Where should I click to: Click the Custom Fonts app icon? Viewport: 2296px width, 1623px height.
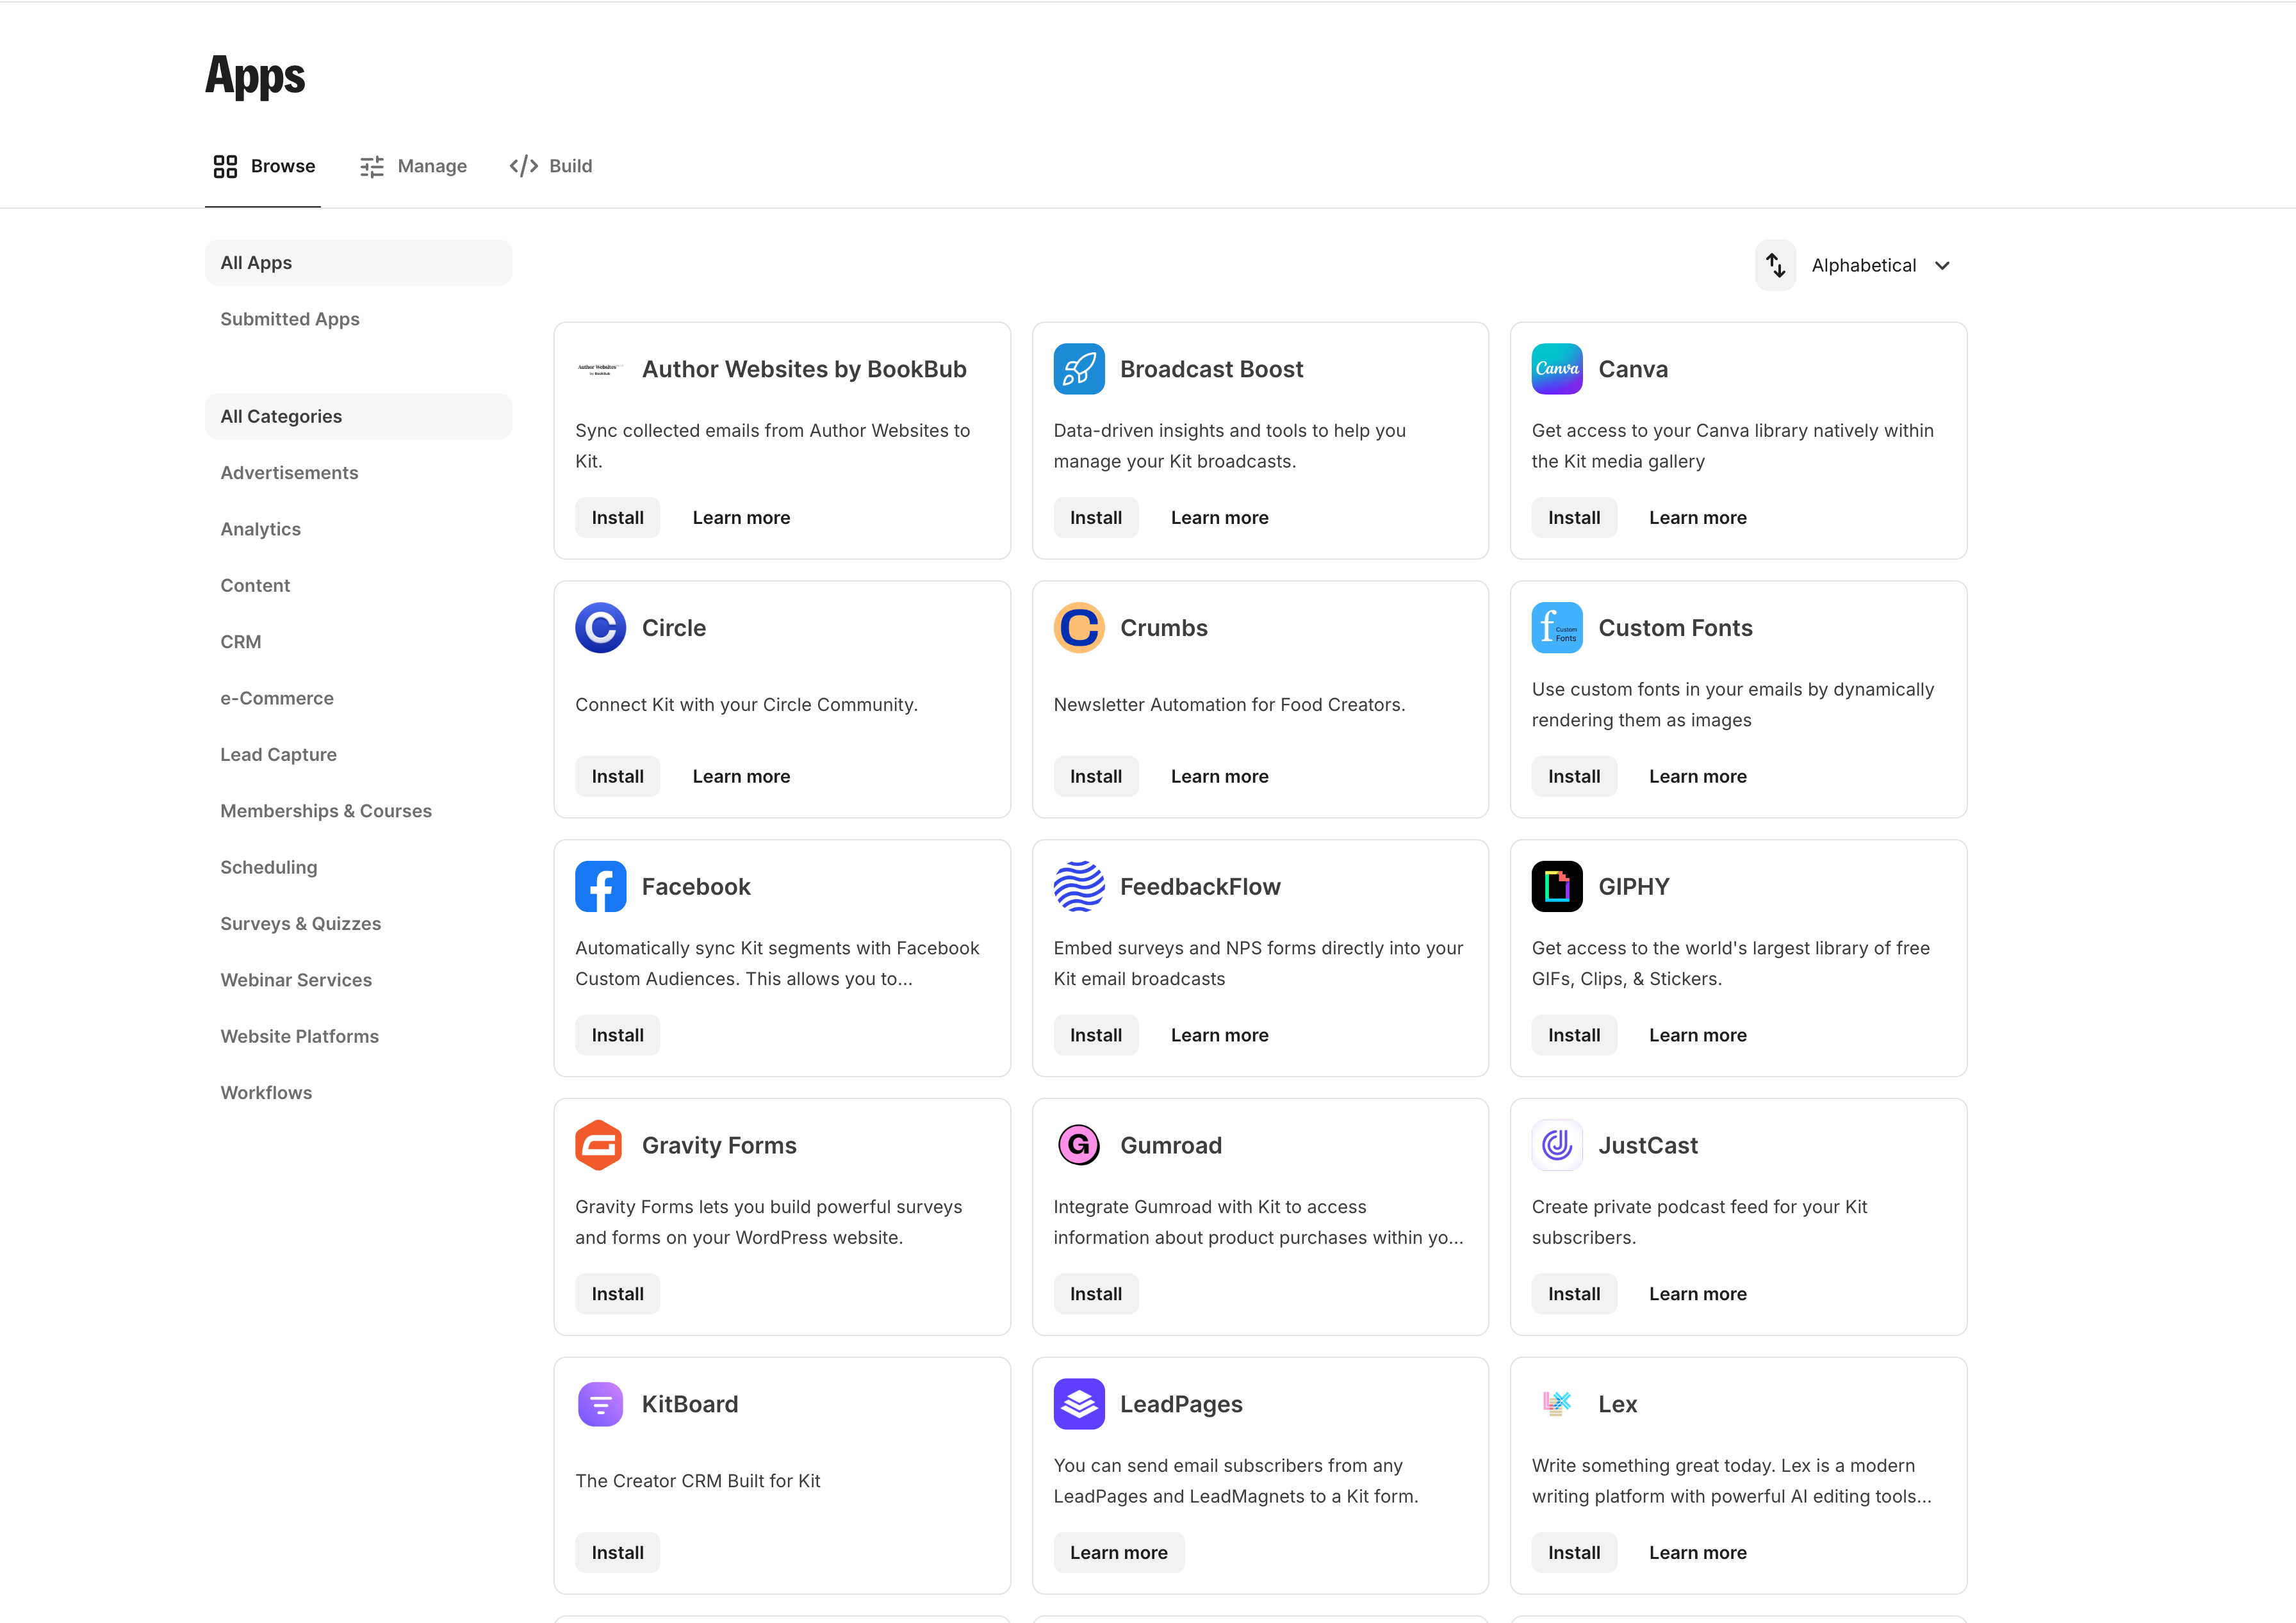tap(1557, 628)
